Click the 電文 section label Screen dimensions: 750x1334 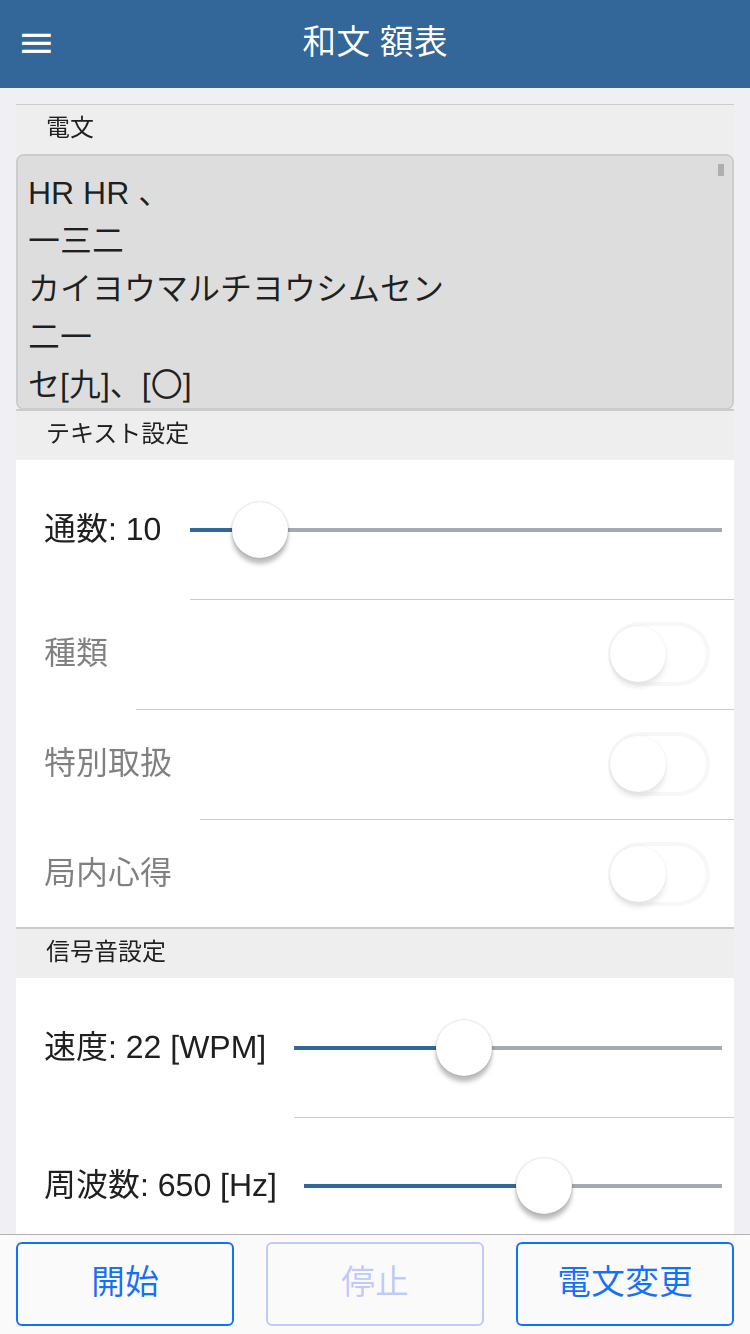pos(70,128)
